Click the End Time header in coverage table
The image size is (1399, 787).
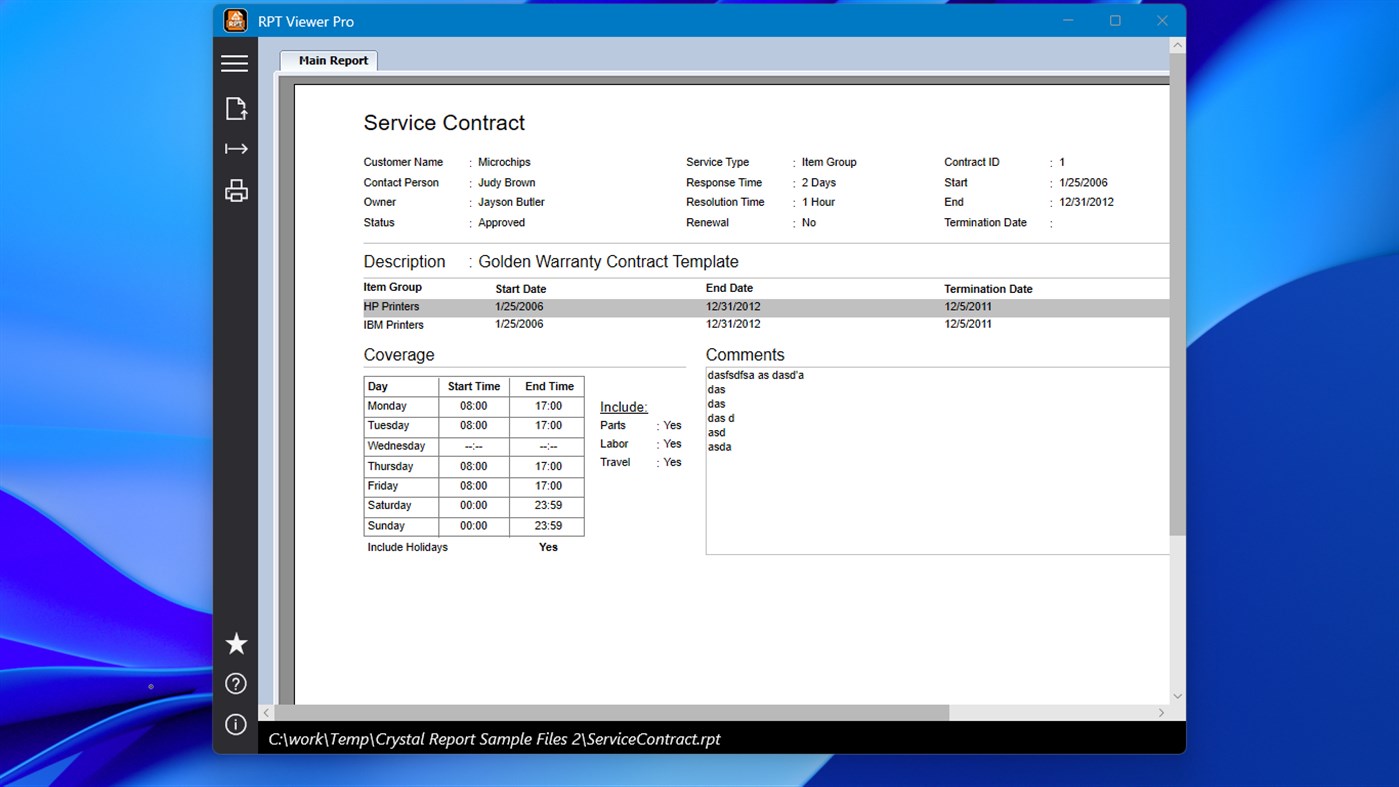click(549, 386)
